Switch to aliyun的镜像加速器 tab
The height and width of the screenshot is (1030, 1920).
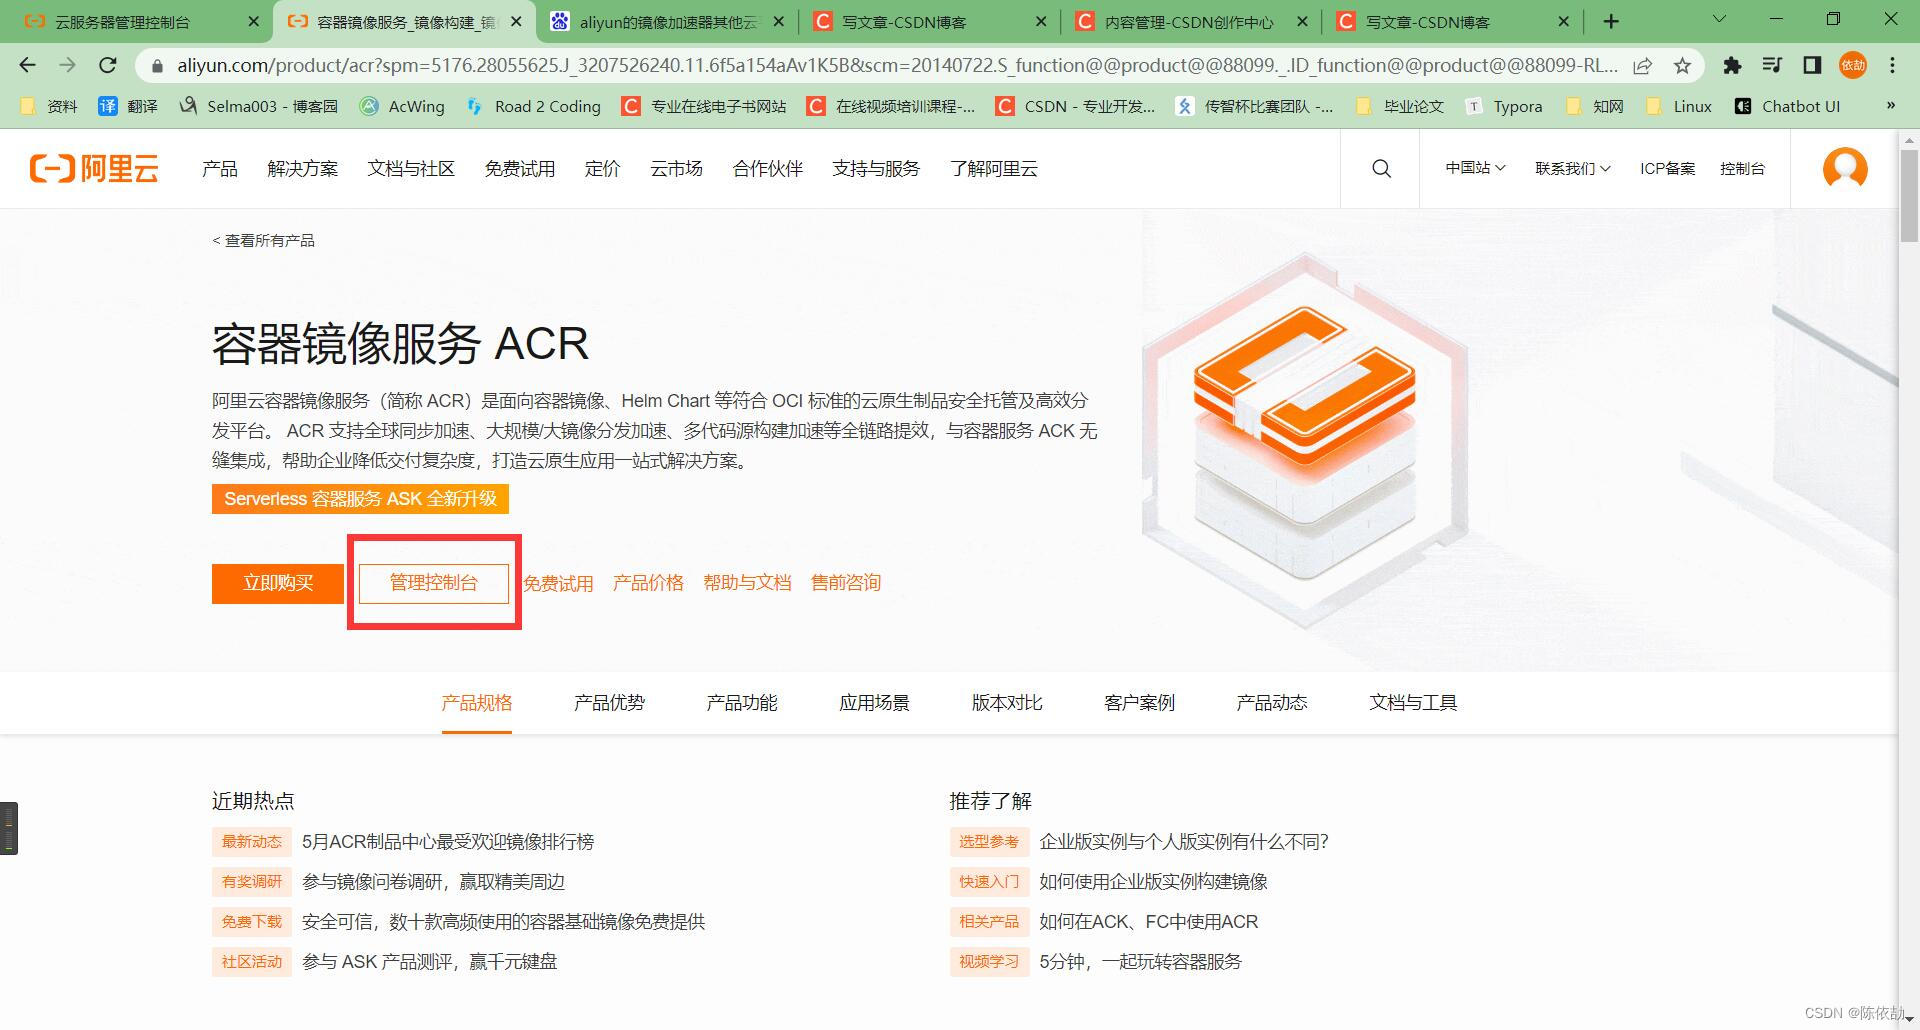click(x=667, y=21)
